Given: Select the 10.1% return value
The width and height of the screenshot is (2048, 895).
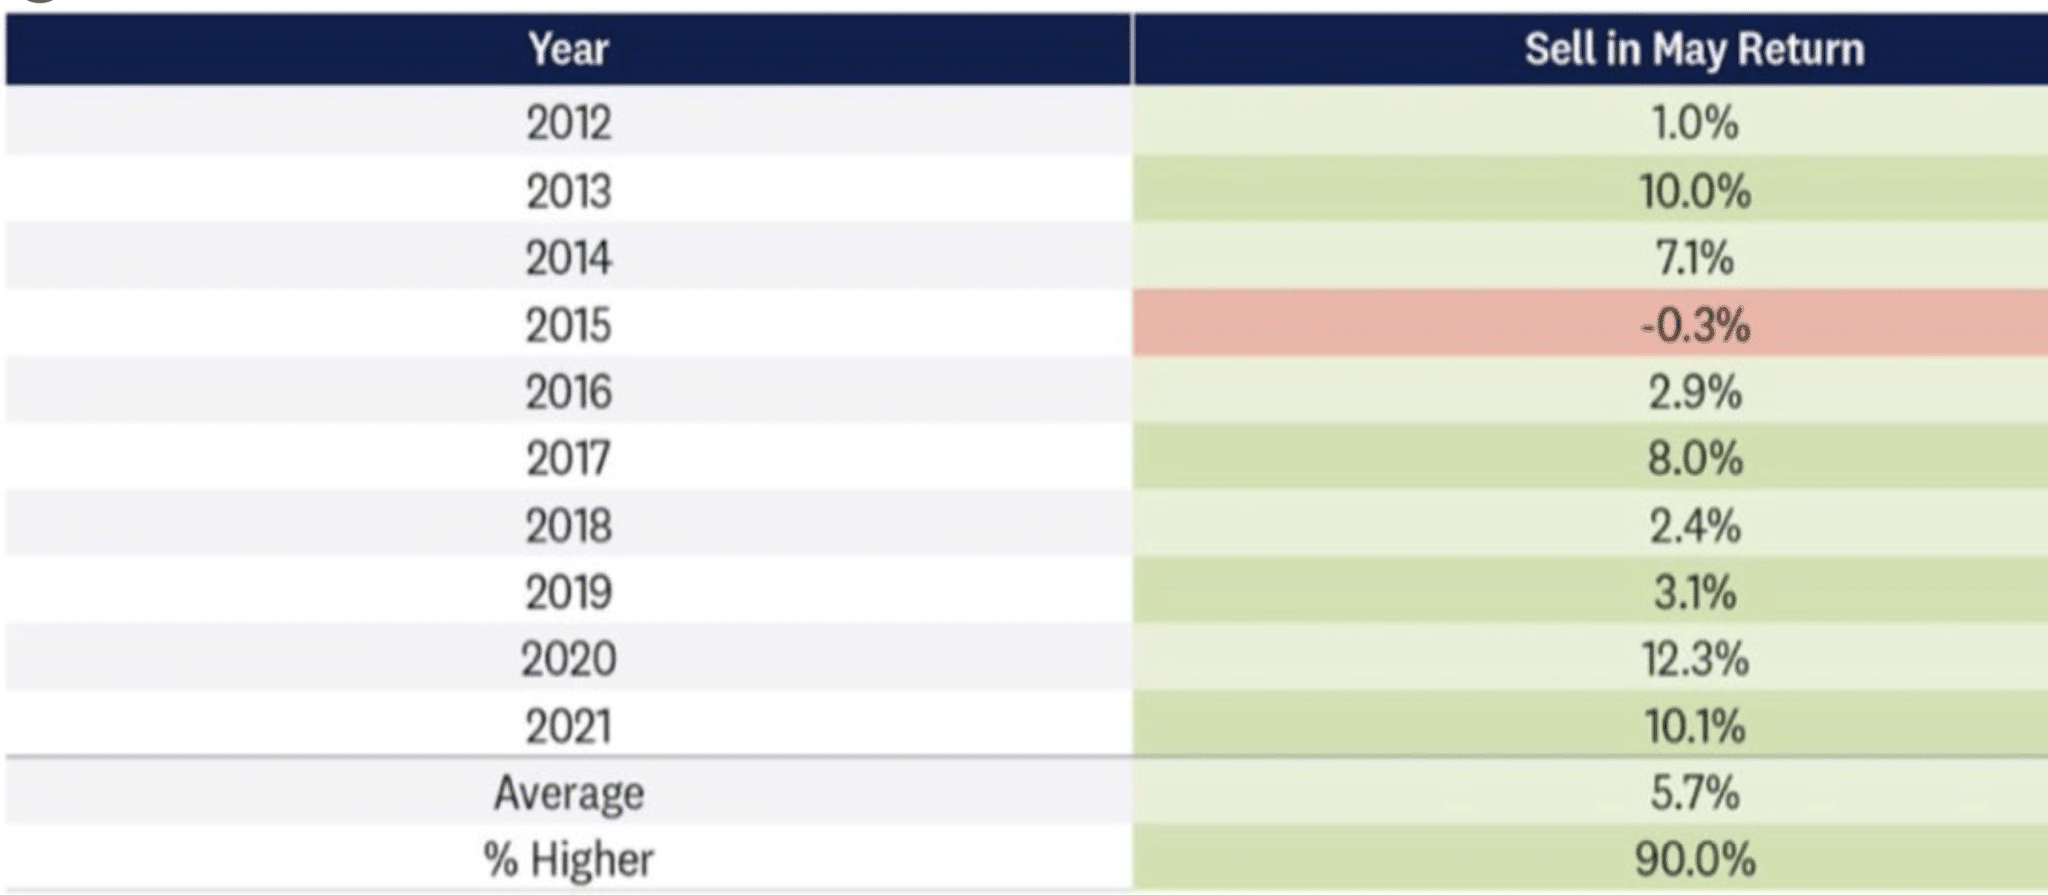Looking at the screenshot, I should 1694,726.
